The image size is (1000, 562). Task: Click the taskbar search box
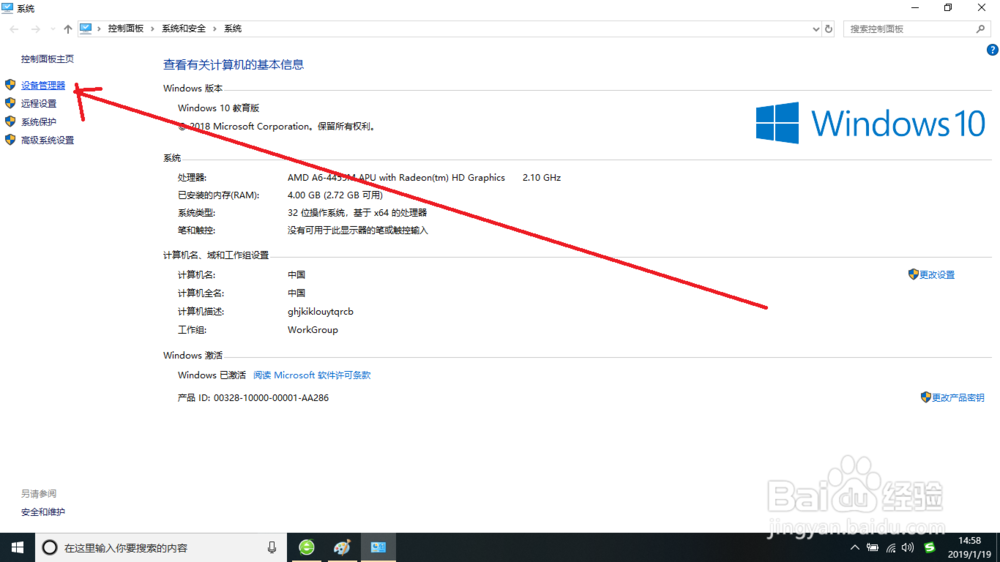(161, 547)
